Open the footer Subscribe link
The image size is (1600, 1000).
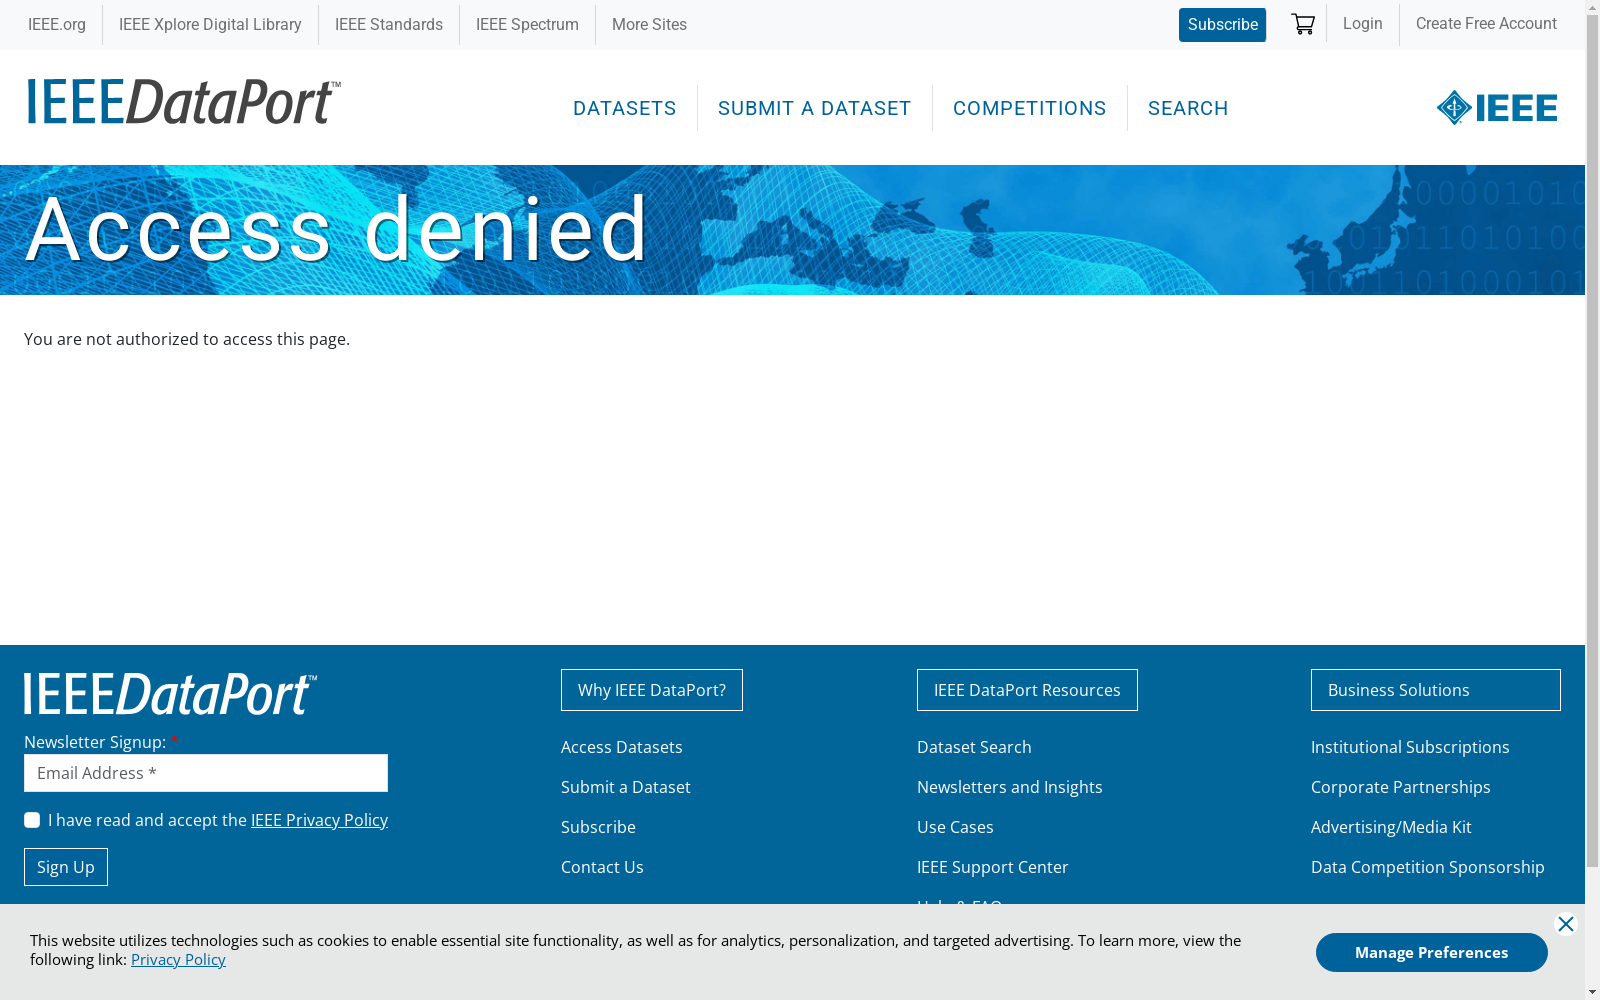click(x=598, y=827)
